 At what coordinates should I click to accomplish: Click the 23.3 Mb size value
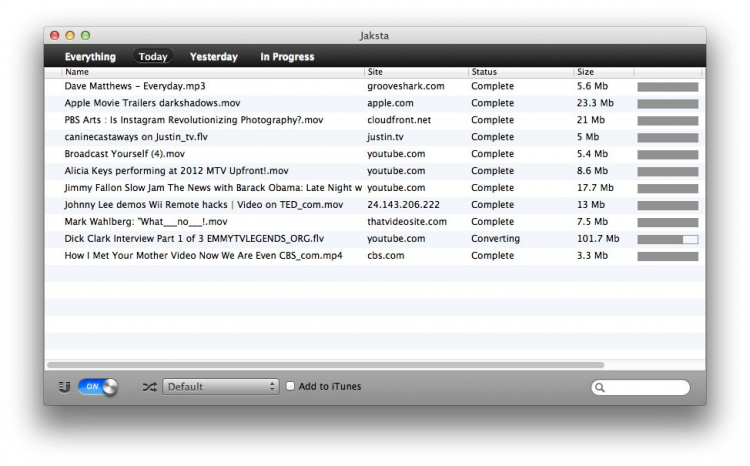pyautogui.click(x=595, y=103)
